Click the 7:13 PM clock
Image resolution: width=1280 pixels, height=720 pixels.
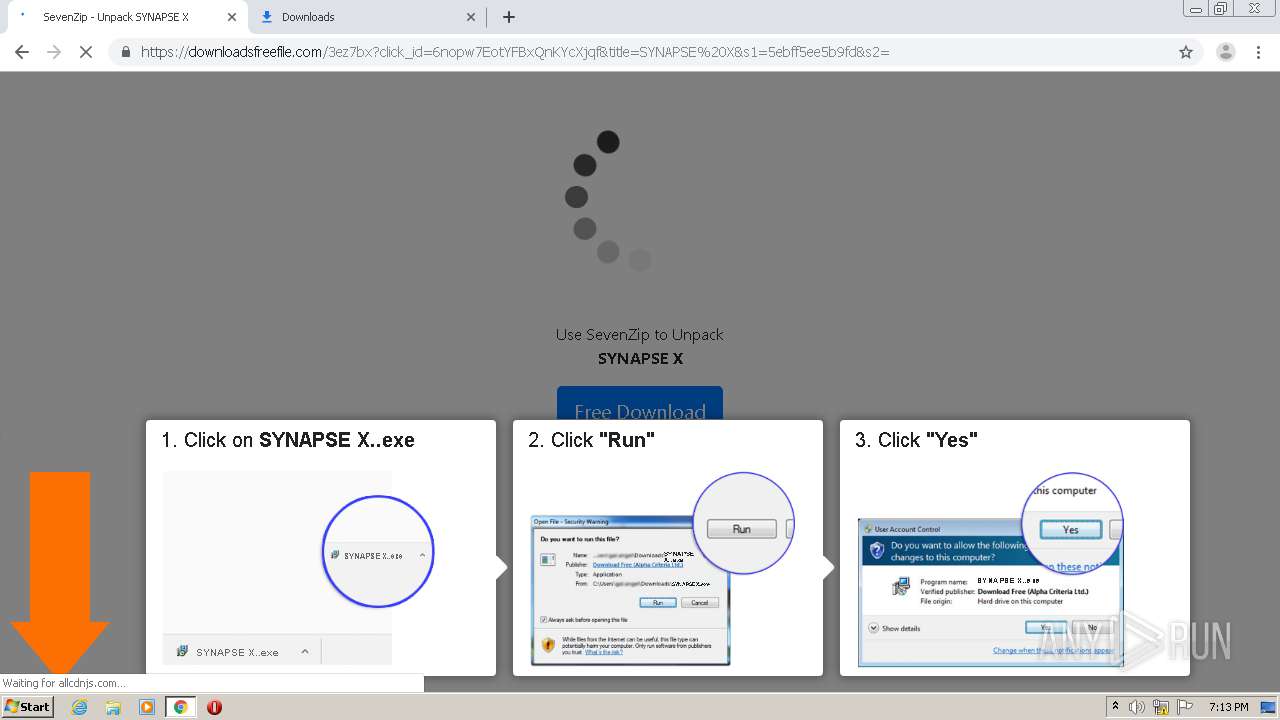(x=1229, y=707)
